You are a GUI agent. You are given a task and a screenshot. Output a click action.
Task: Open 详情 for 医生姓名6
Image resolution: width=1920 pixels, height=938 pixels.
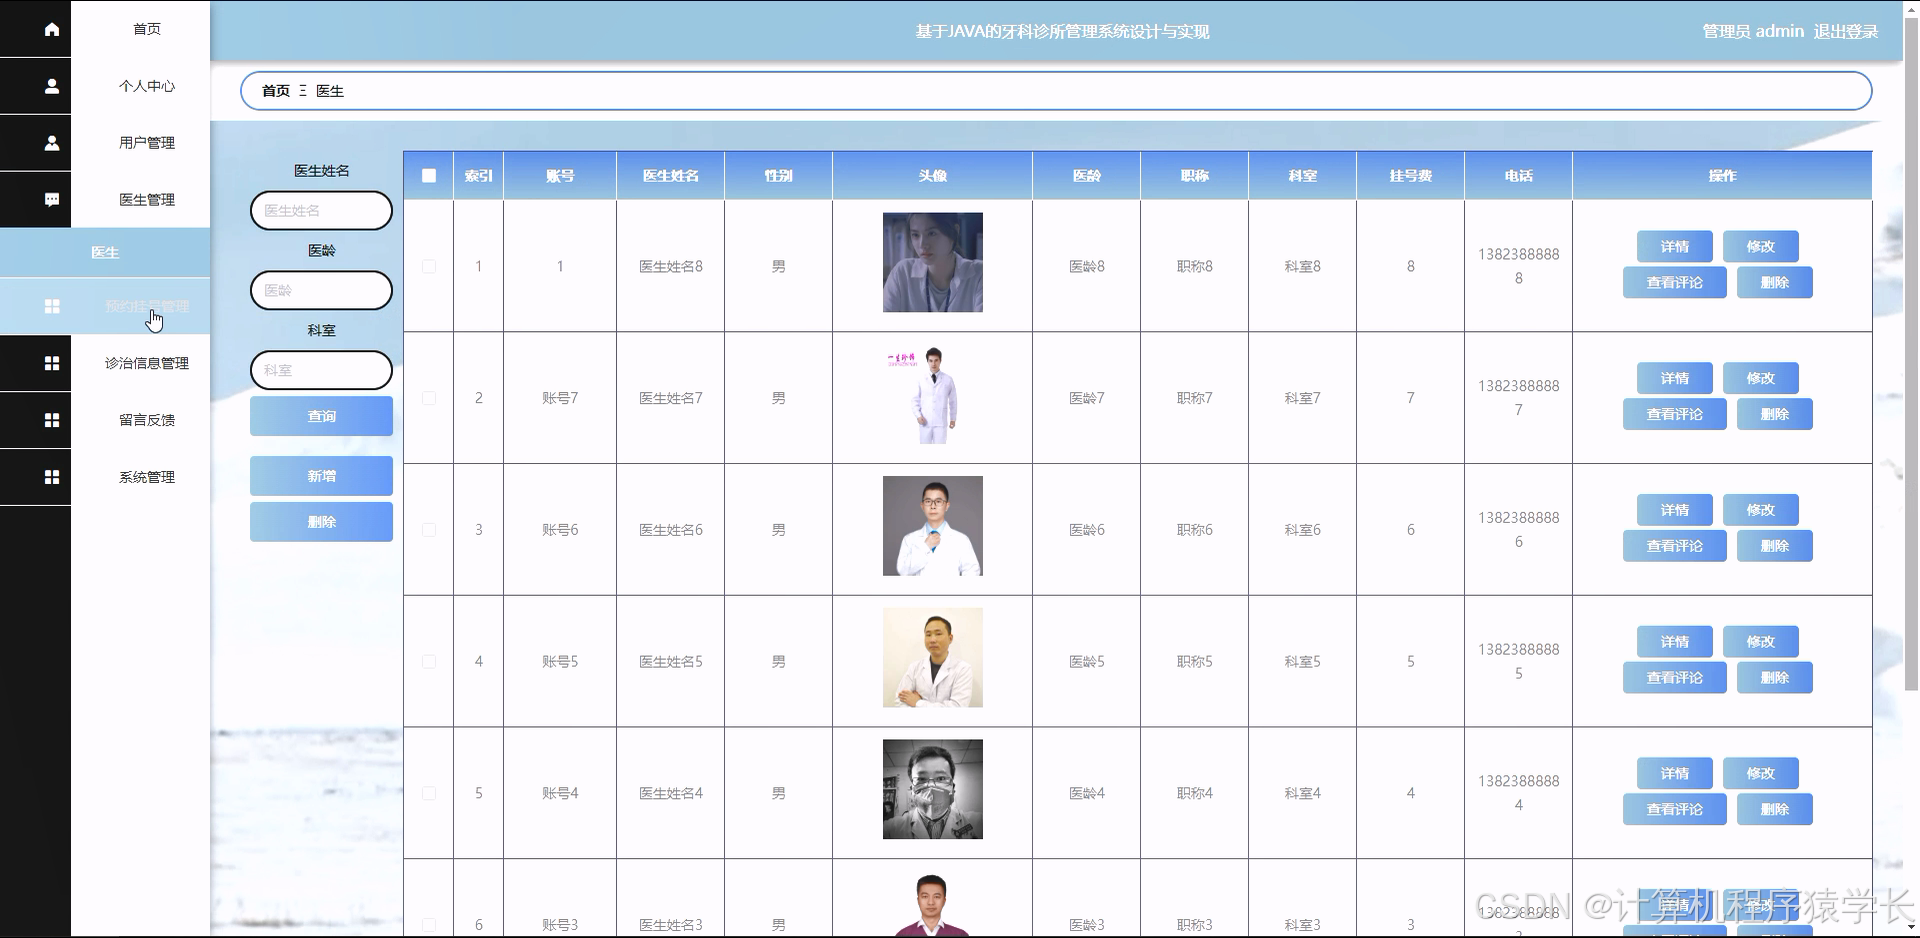1675,510
